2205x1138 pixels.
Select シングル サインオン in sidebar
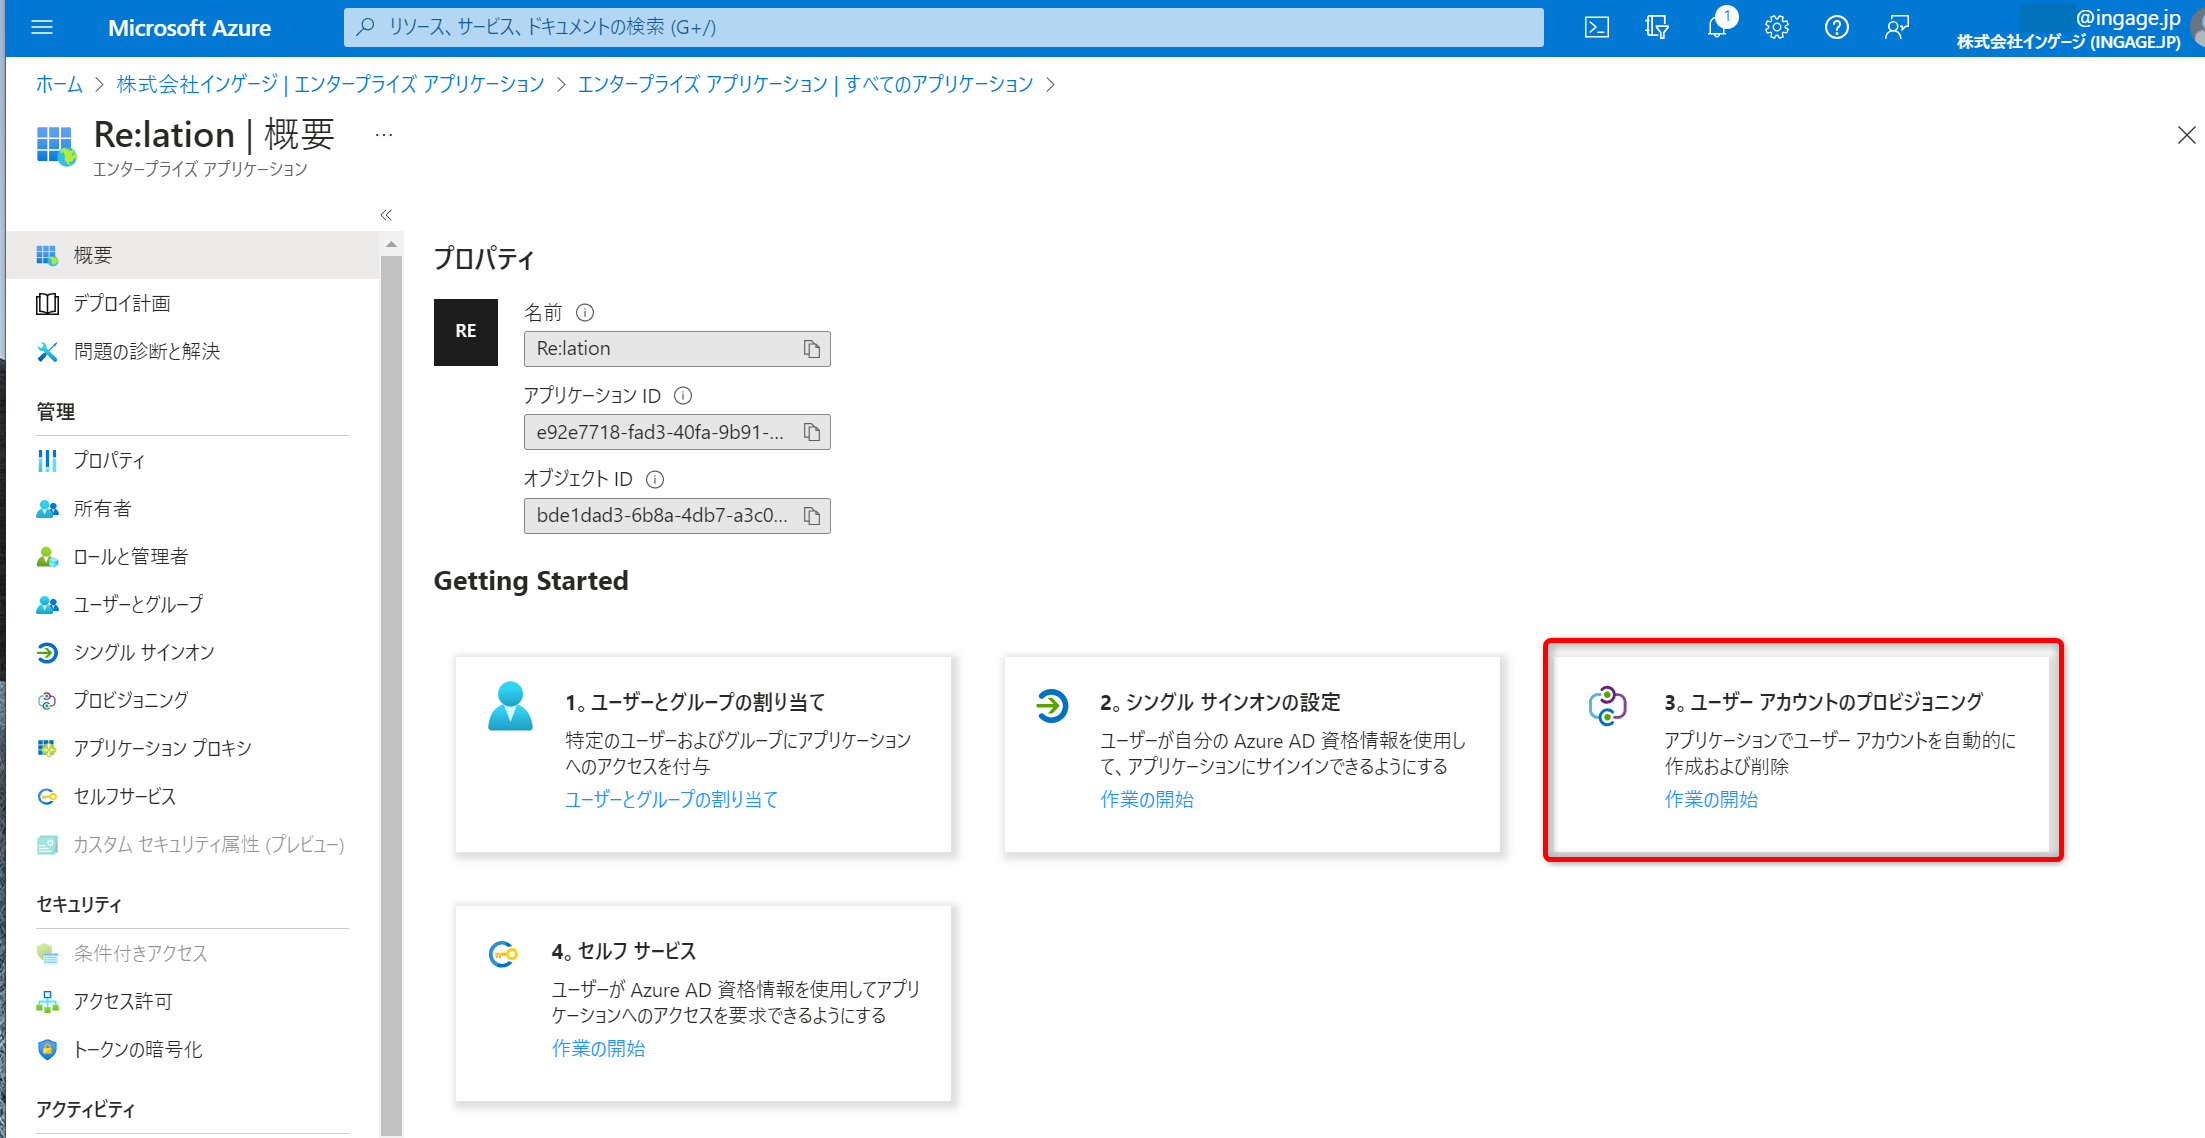[x=144, y=653]
